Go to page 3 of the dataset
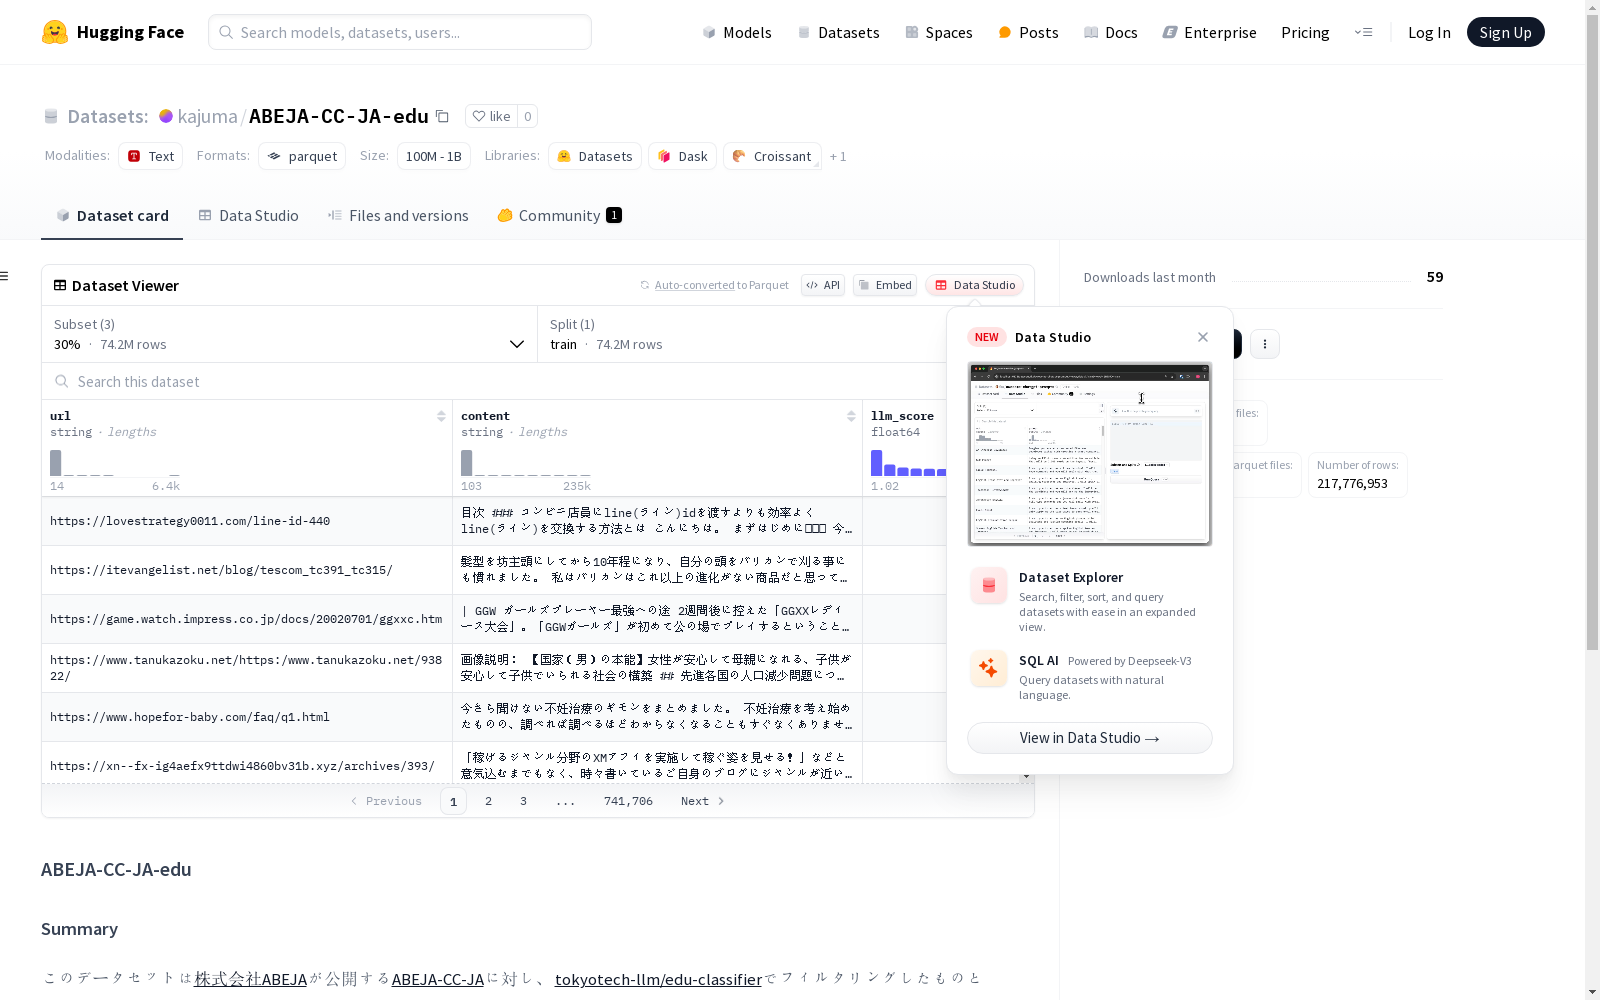1600x1000 pixels. [x=523, y=801]
